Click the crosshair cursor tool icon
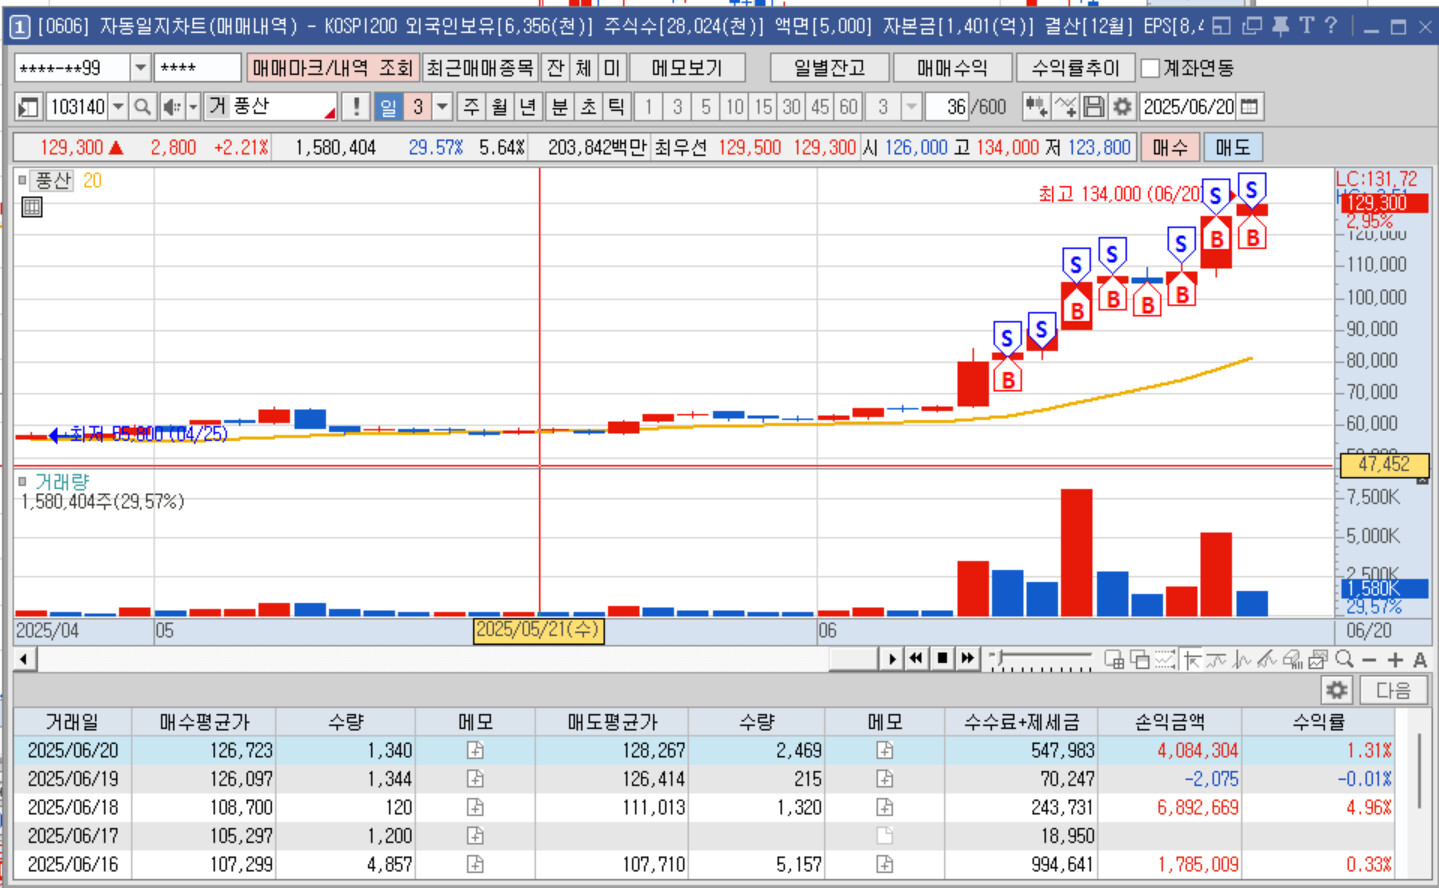Screen dimensions: 1439x888 1191,659
